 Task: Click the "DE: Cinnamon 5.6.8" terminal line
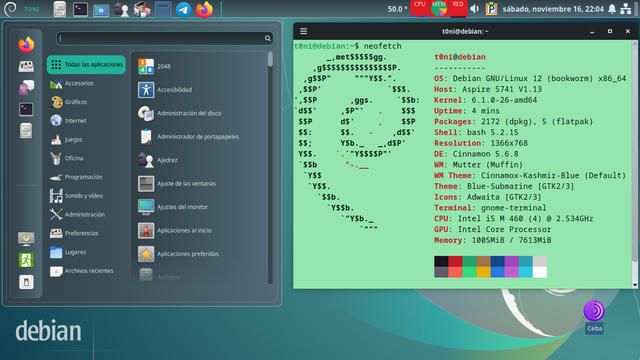(x=476, y=154)
